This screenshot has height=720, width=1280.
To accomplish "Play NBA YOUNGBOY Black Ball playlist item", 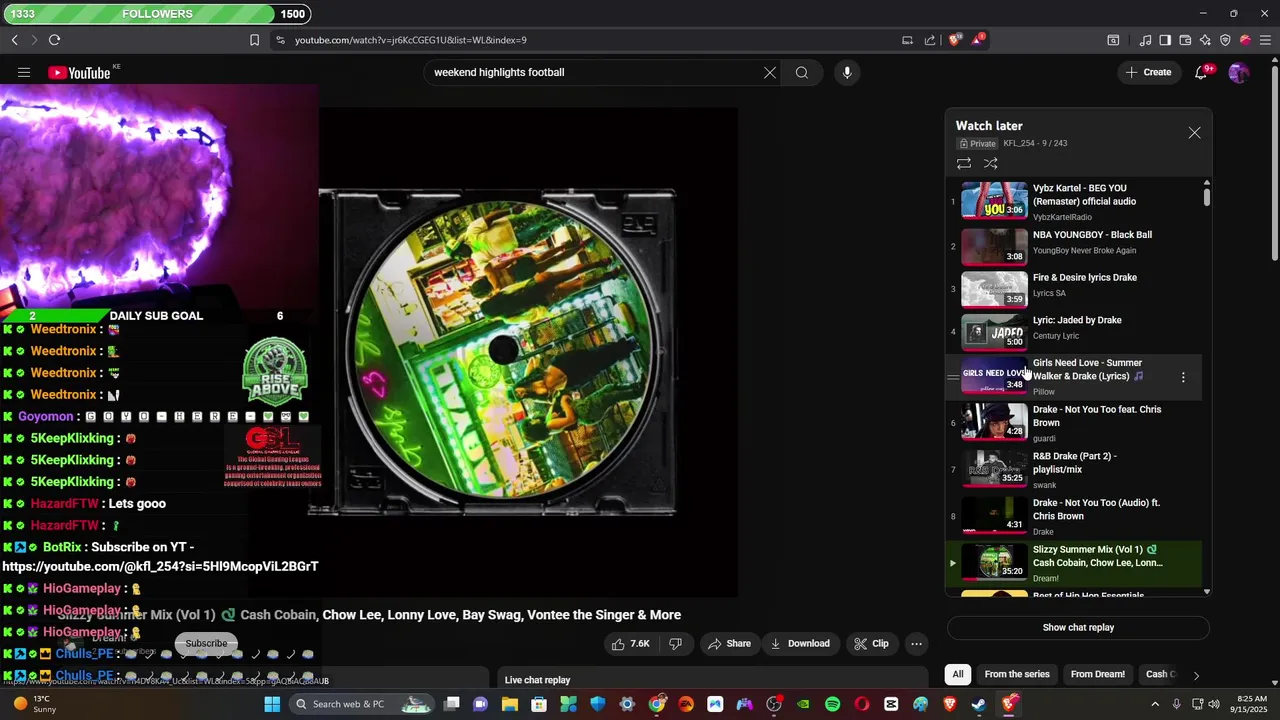I will coord(1075,245).
